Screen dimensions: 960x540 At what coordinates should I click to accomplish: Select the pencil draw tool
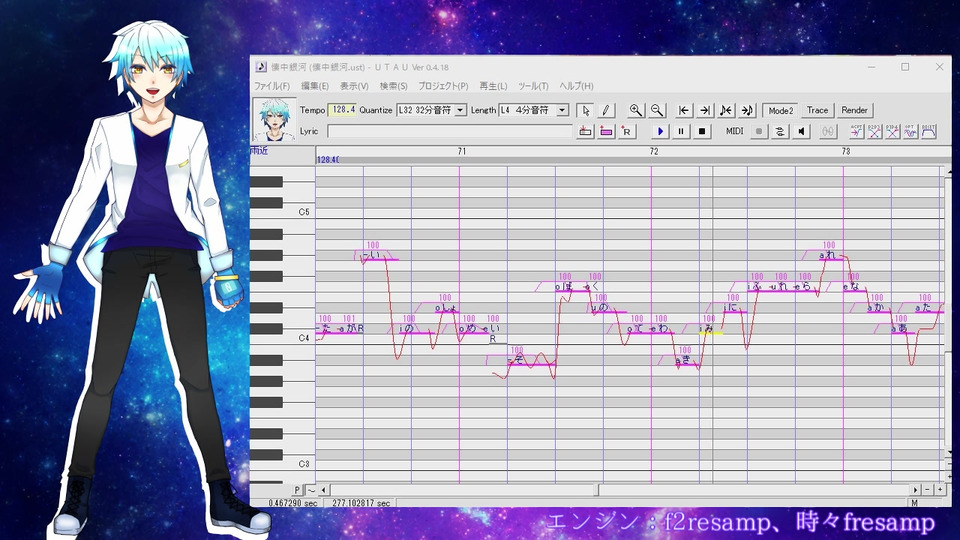click(606, 110)
